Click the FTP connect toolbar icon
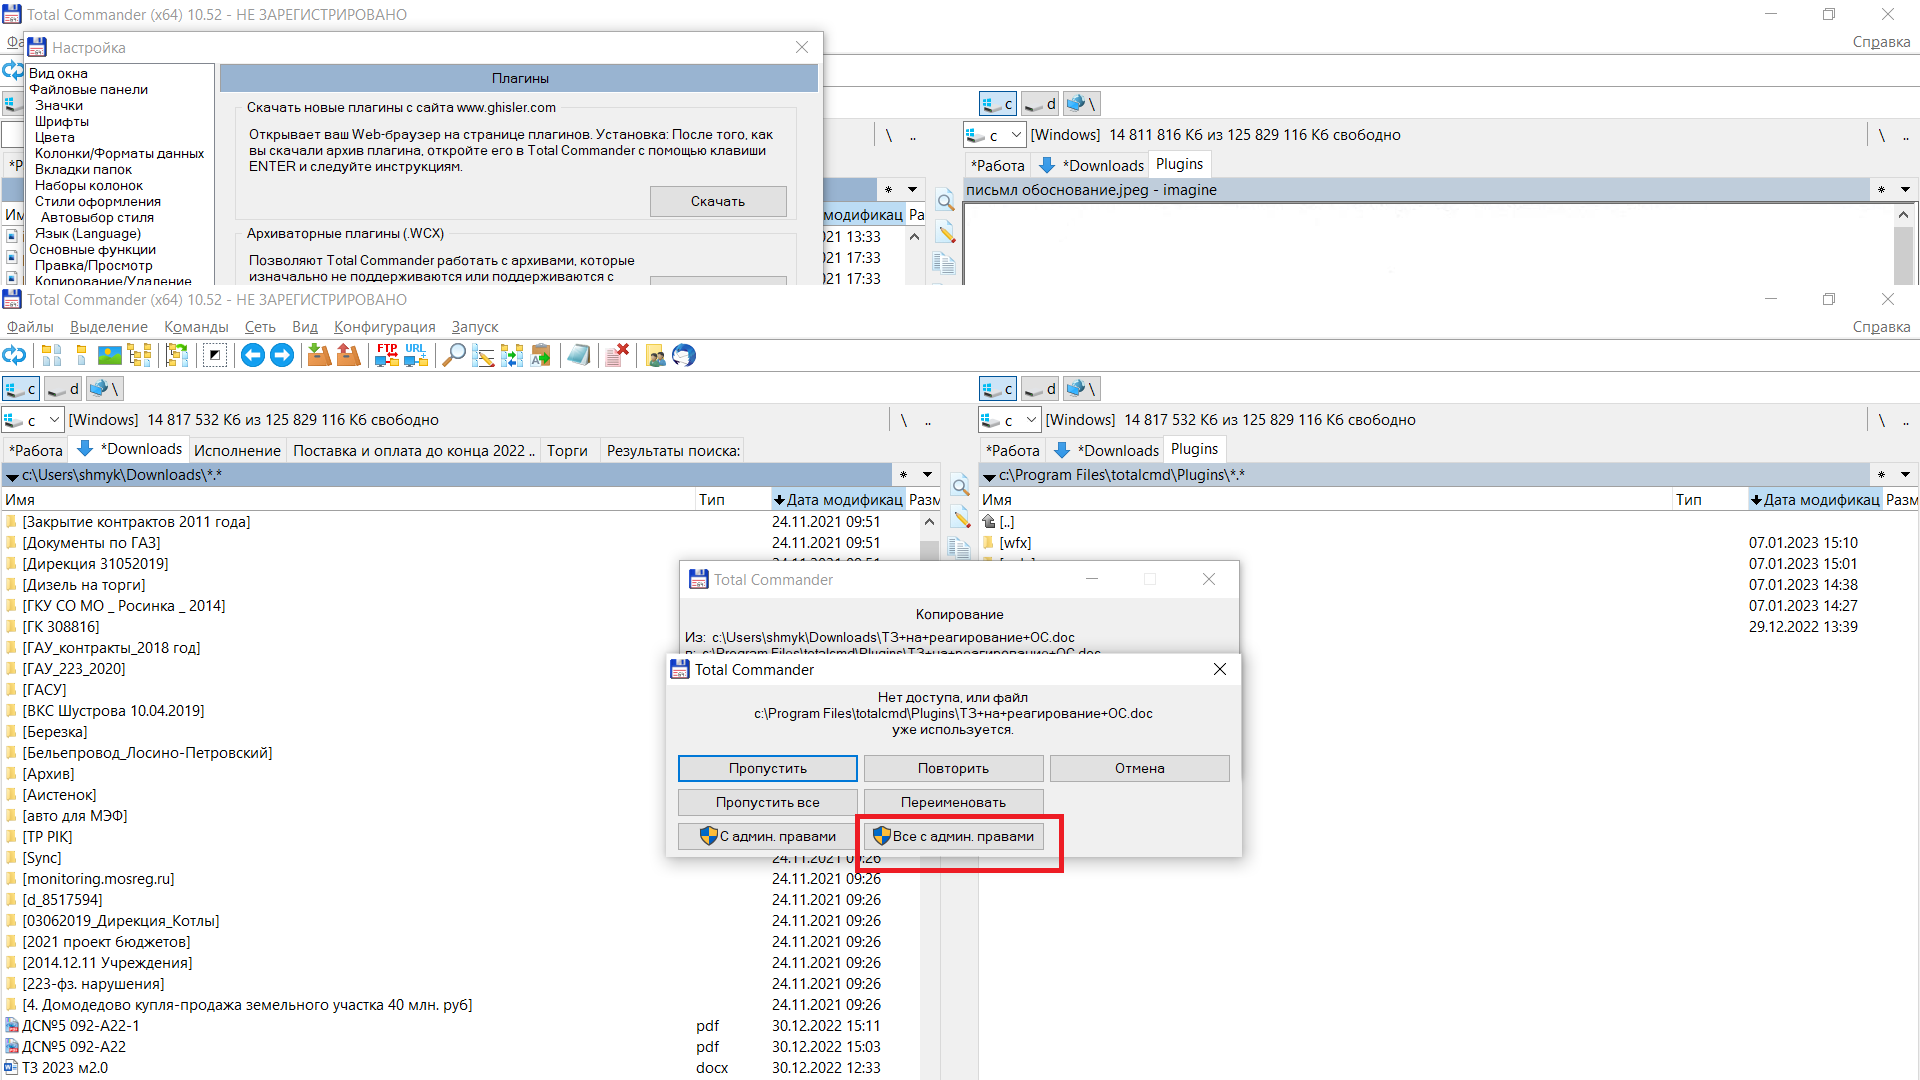Image resolution: width=1920 pixels, height=1080 pixels. (387, 356)
